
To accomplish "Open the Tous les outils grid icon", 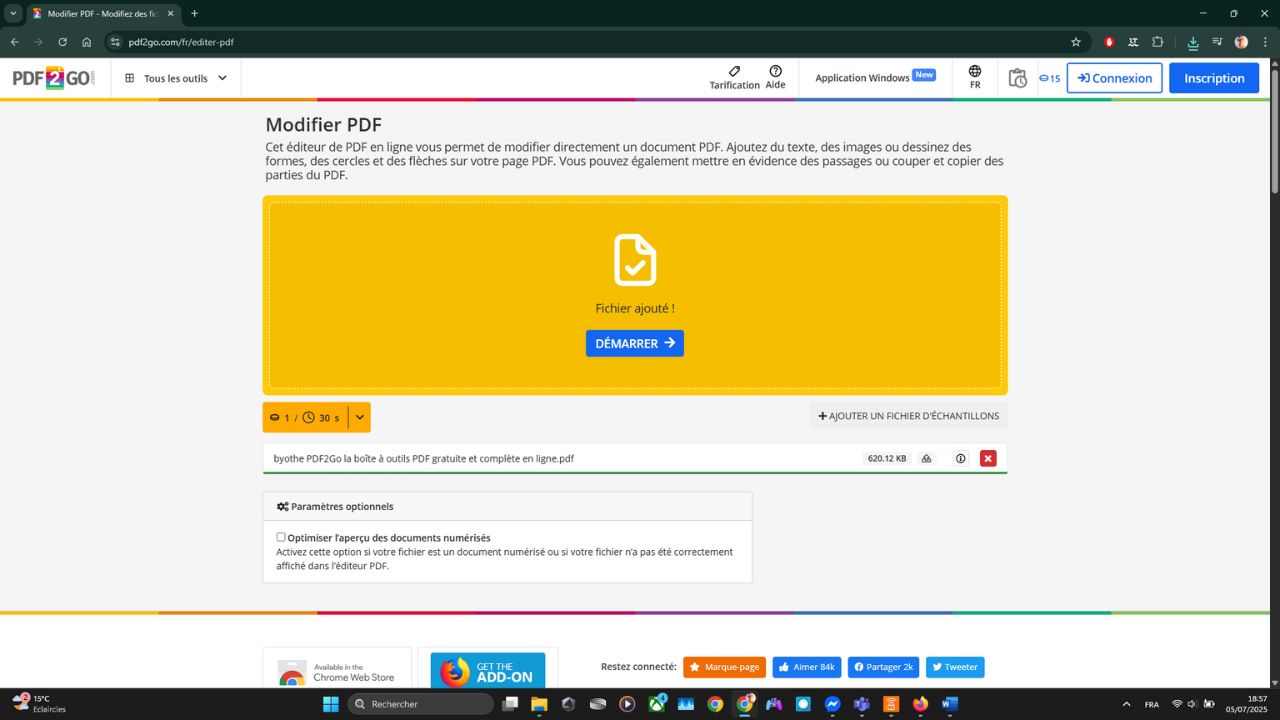I will tap(129, 78).
